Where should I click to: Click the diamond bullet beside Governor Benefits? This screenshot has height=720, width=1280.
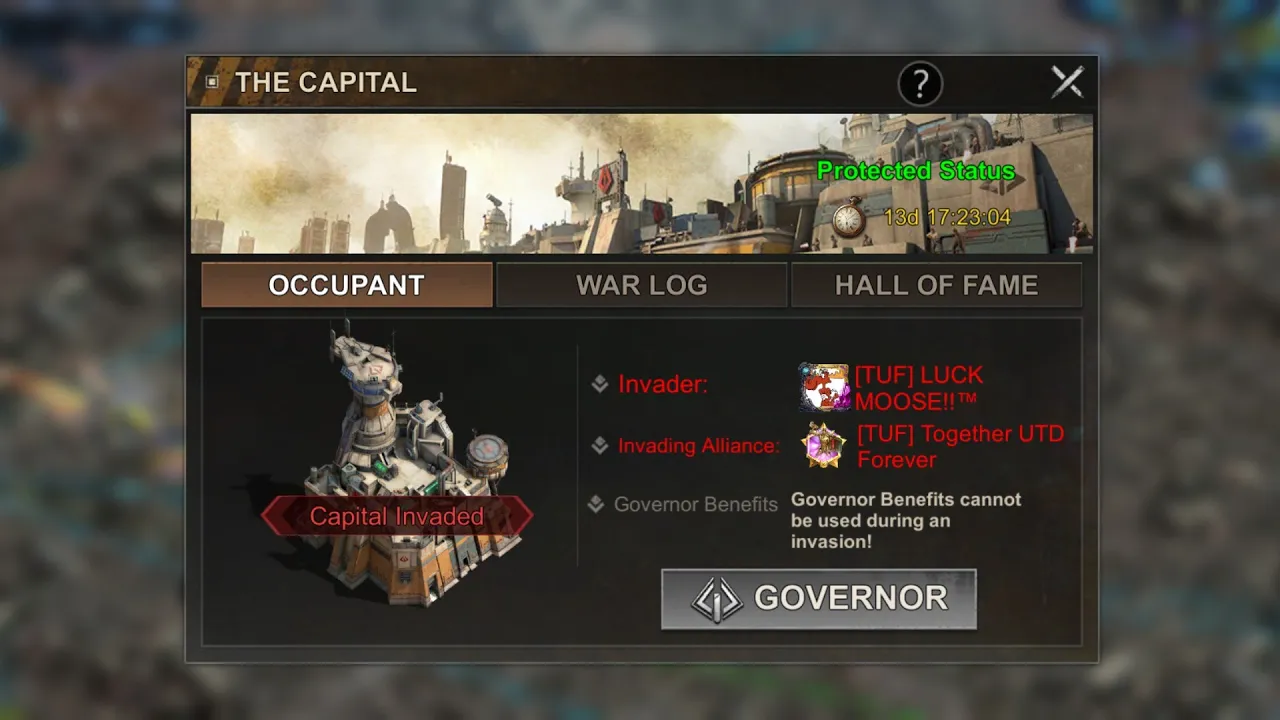pyautogui.click(x=596, y=504)
